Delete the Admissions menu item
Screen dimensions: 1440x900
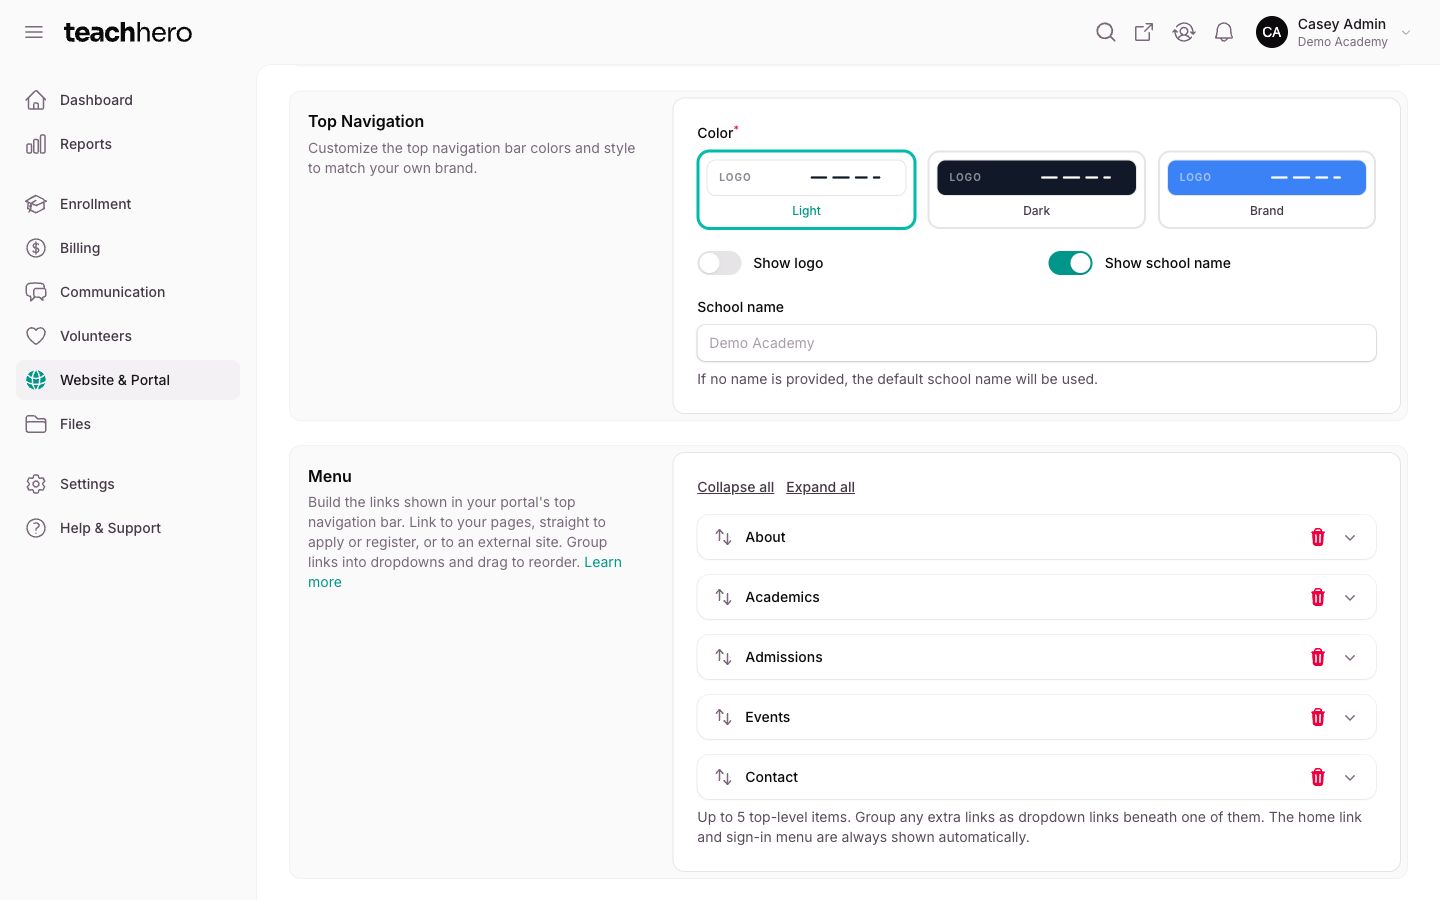click(x=1318, y=657)
